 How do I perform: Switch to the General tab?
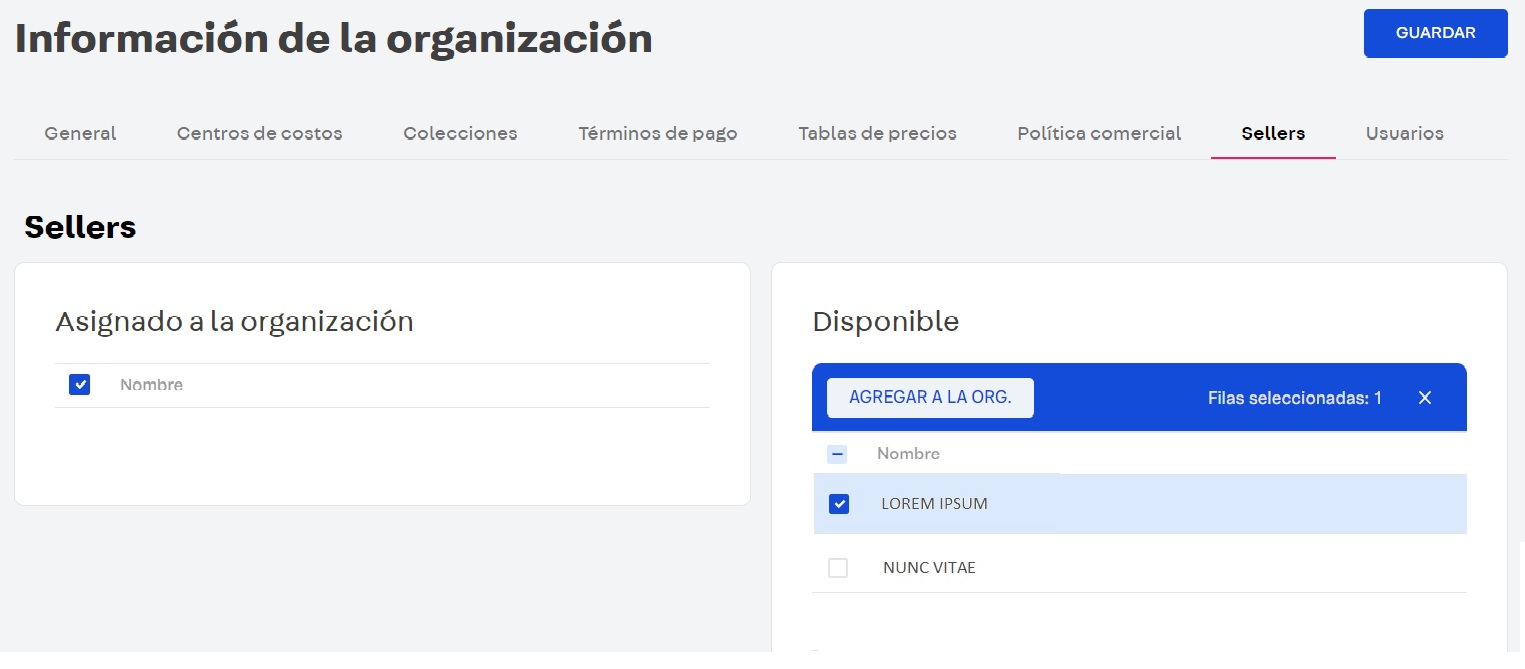tap(80, 133)
